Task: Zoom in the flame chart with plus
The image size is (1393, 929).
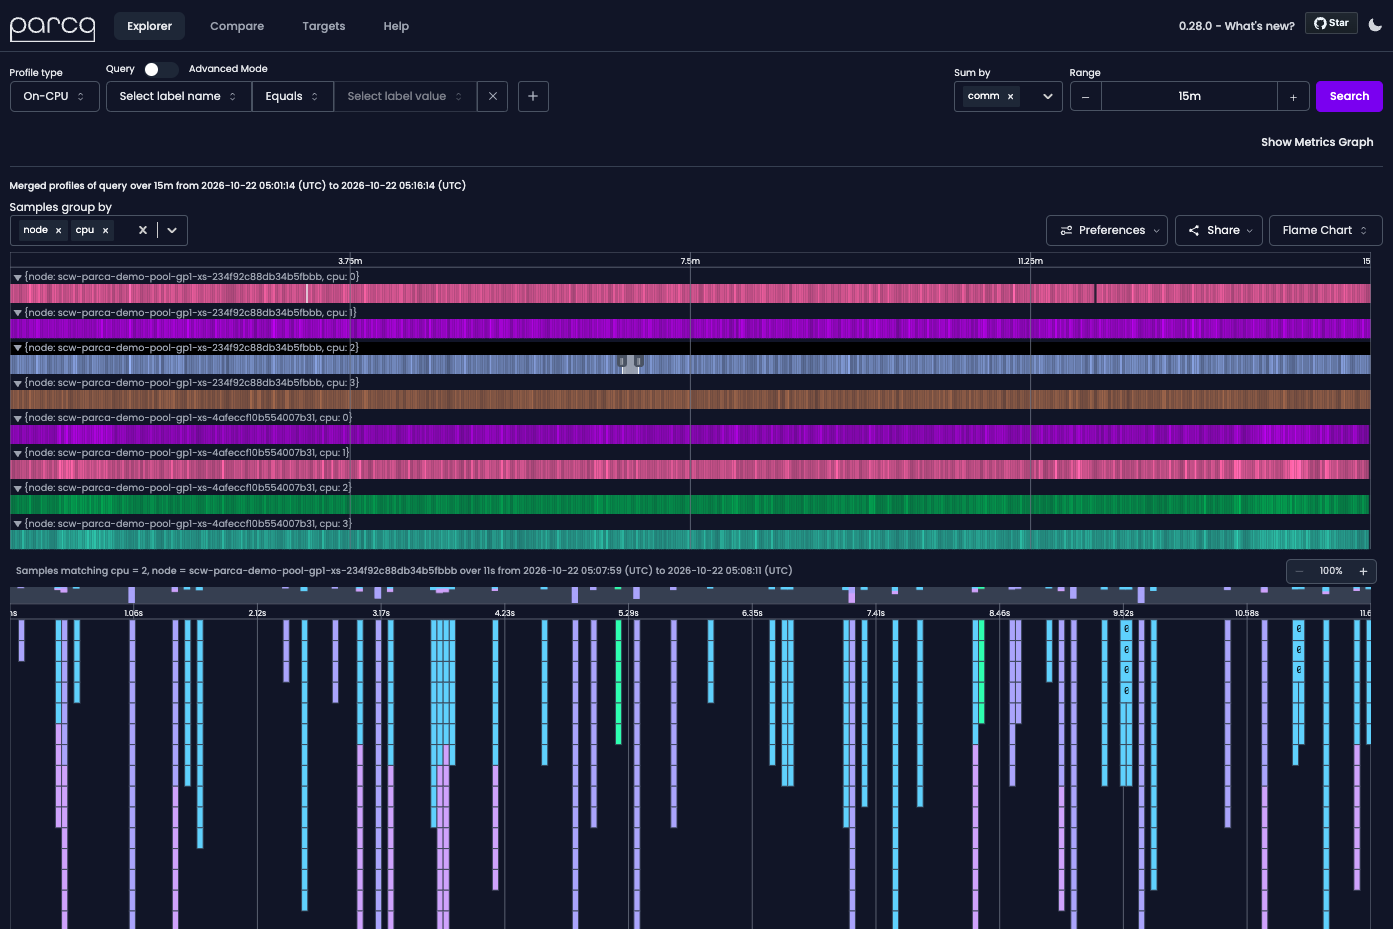Action: tap(1363, 571)
